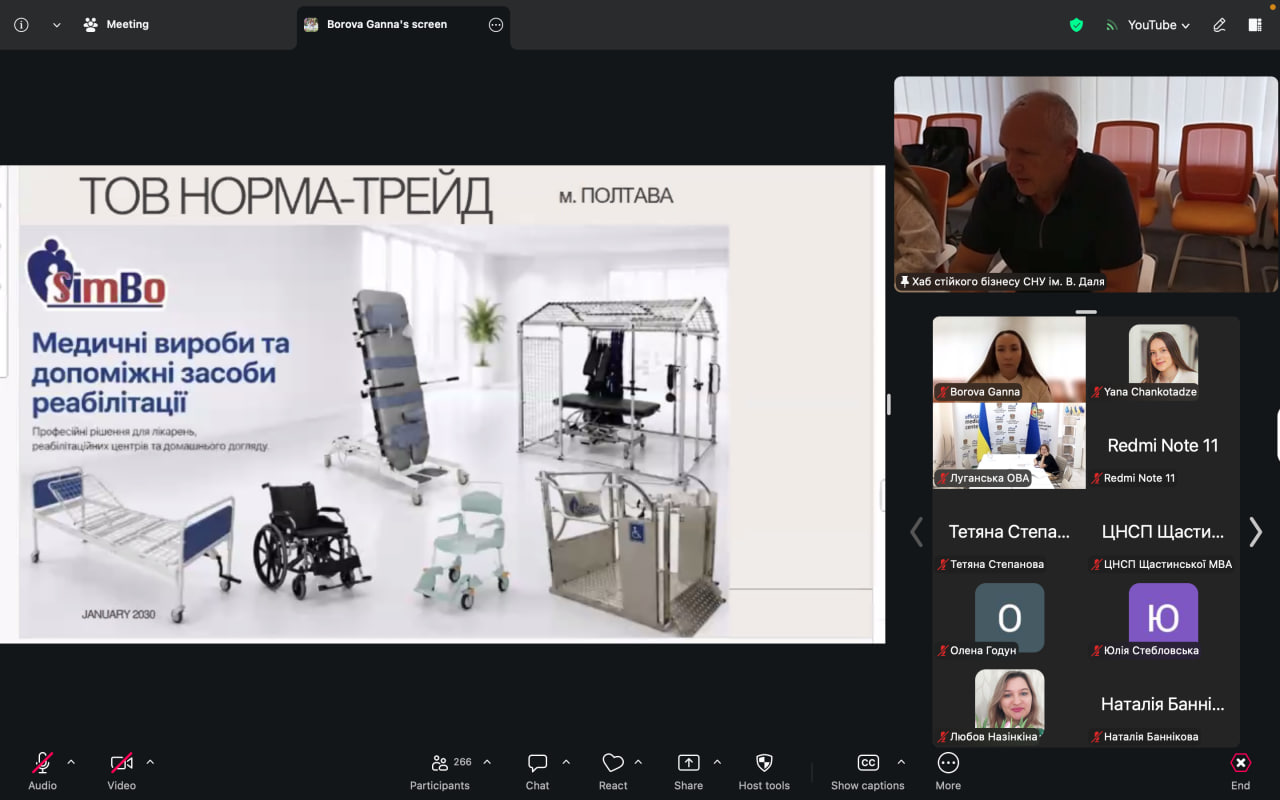Expand the video options chevron
The width and height of the screenshot is (1280, 800).
pyautogui.click(x=150, y=762)
